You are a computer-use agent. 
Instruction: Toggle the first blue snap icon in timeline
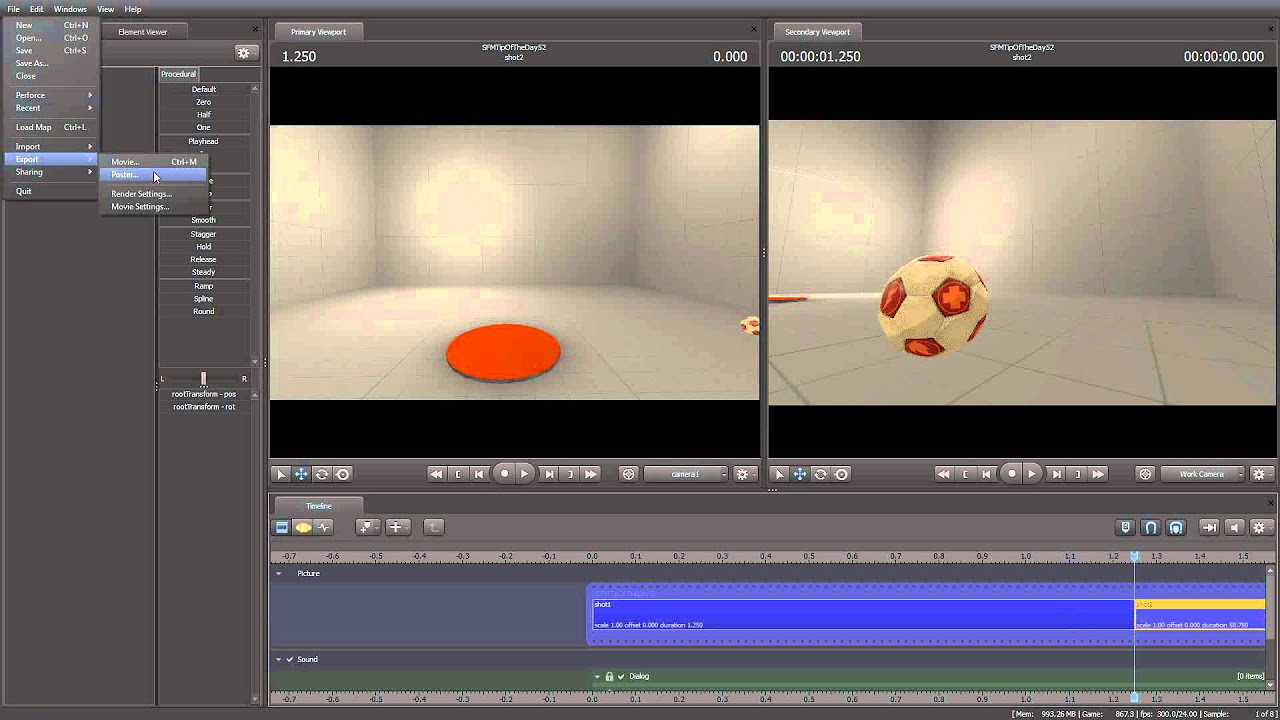[1126, 527]
